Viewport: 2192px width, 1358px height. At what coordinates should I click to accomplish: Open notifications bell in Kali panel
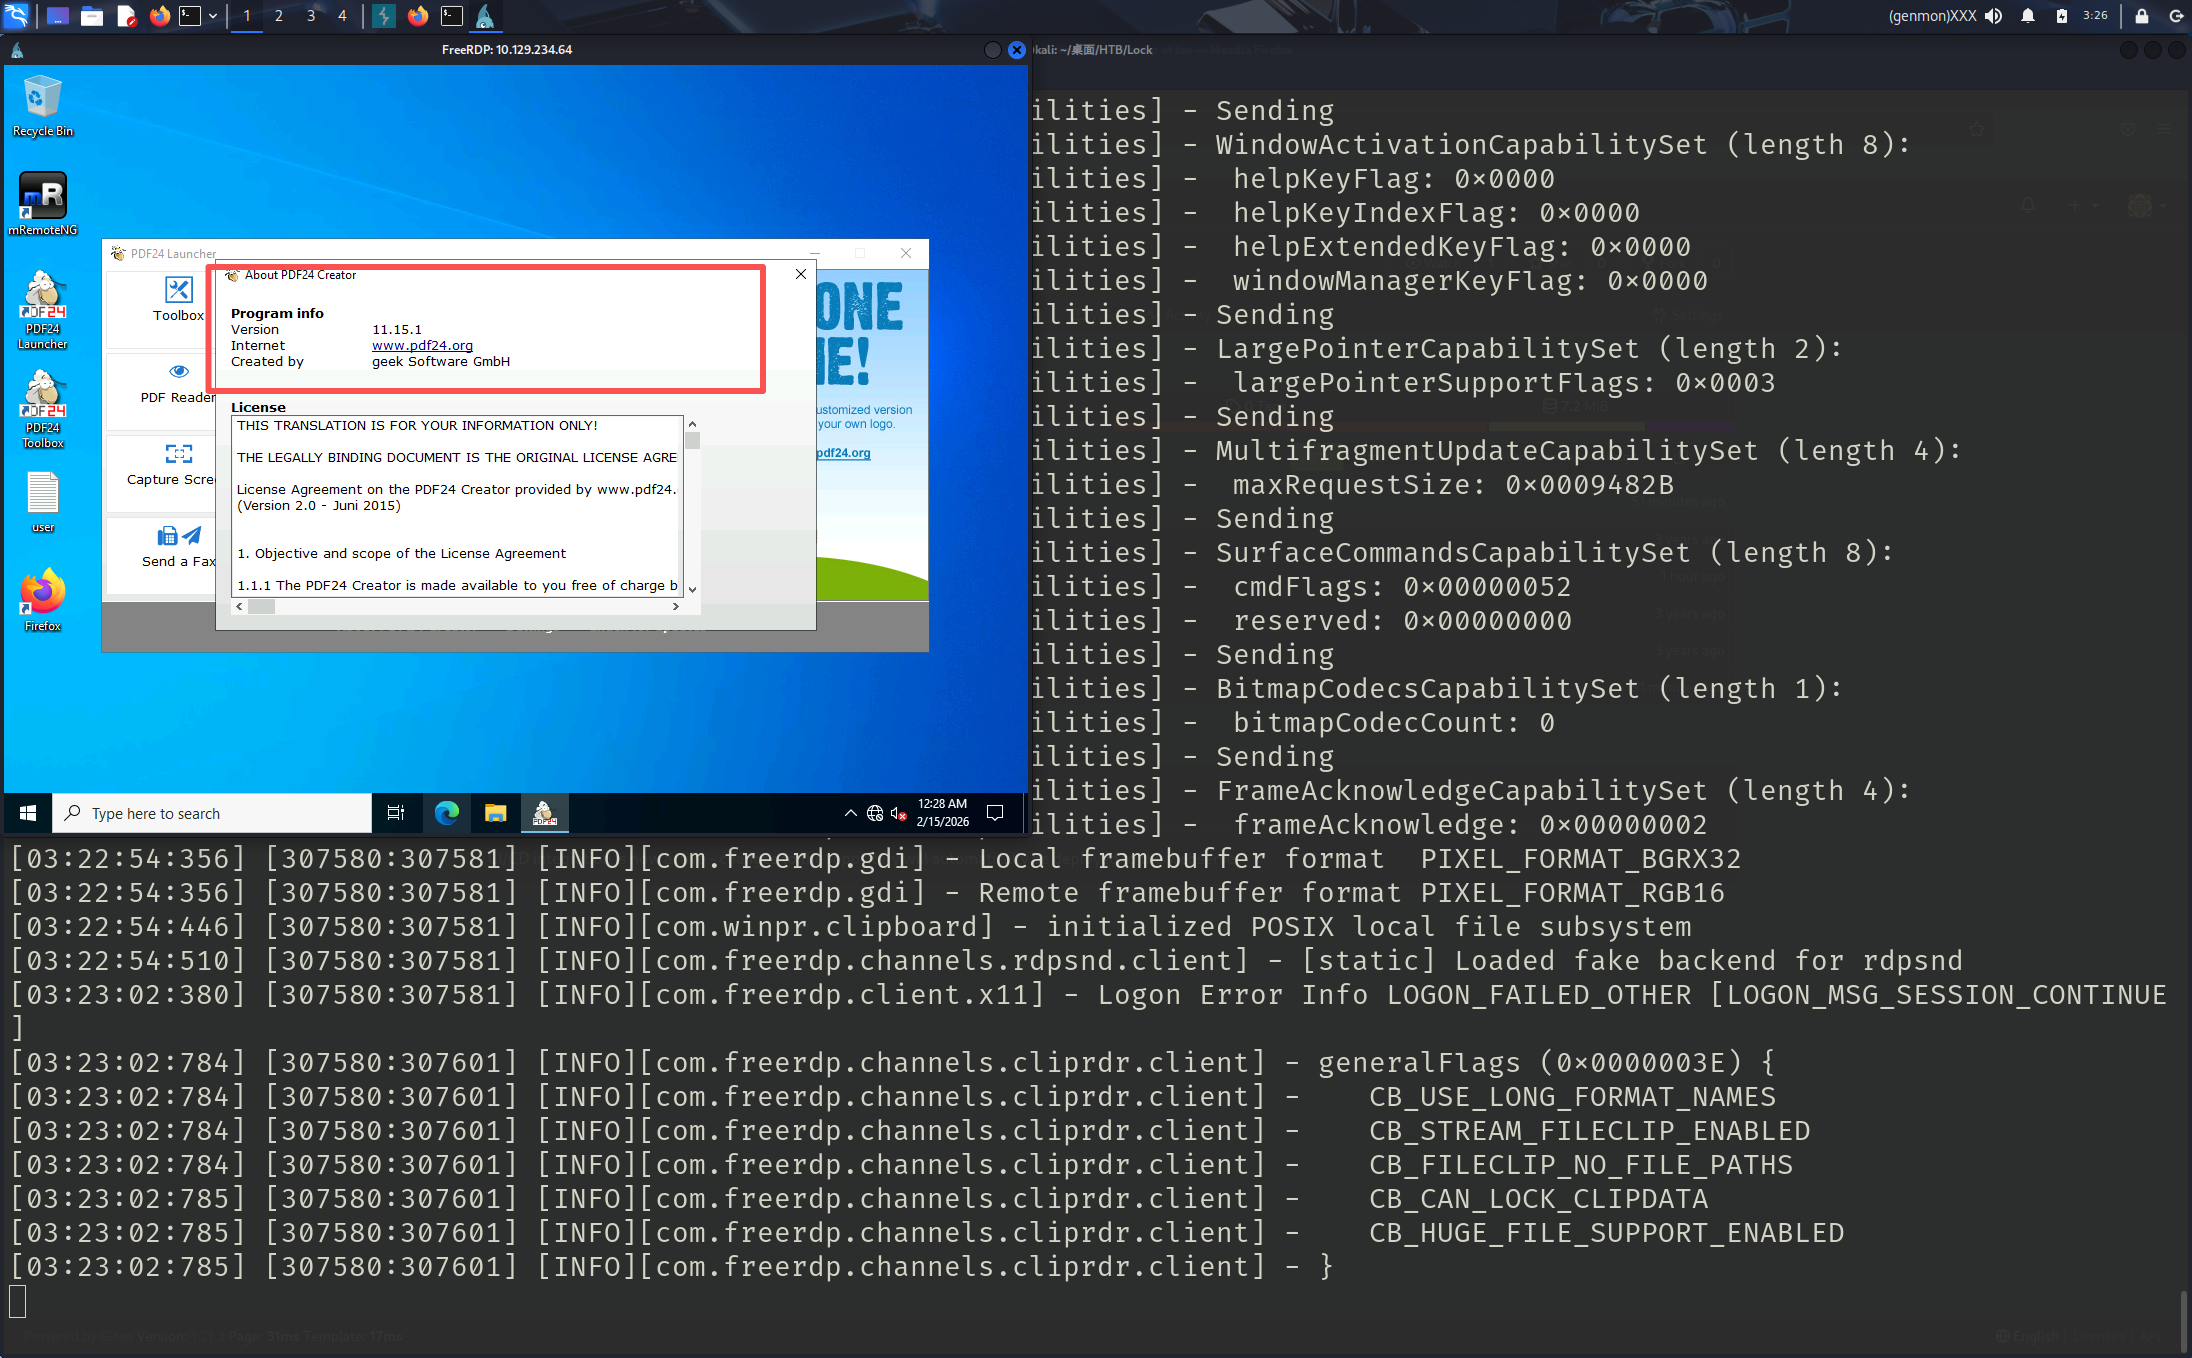tap(2028, 16)
